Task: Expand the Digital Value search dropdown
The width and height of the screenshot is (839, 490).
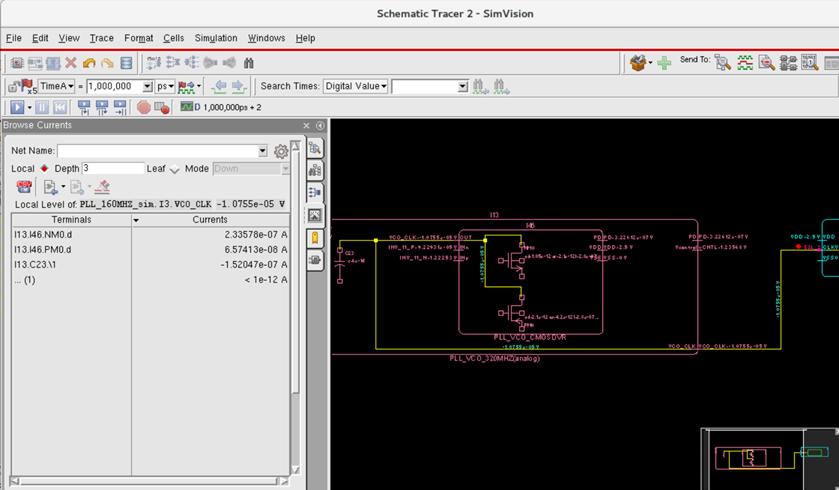Action: click(355, 86)
